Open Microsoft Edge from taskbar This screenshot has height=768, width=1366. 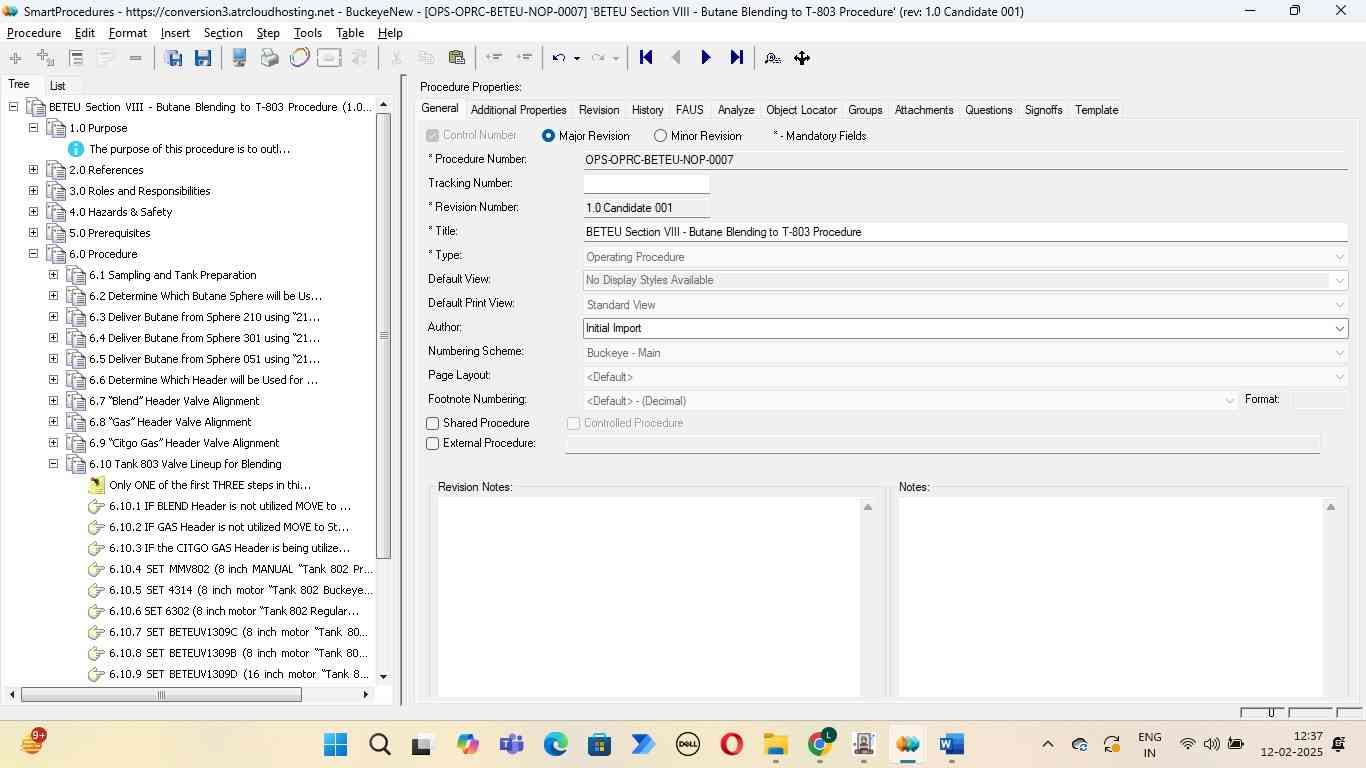pyautogui.click(x=556, y=745)
